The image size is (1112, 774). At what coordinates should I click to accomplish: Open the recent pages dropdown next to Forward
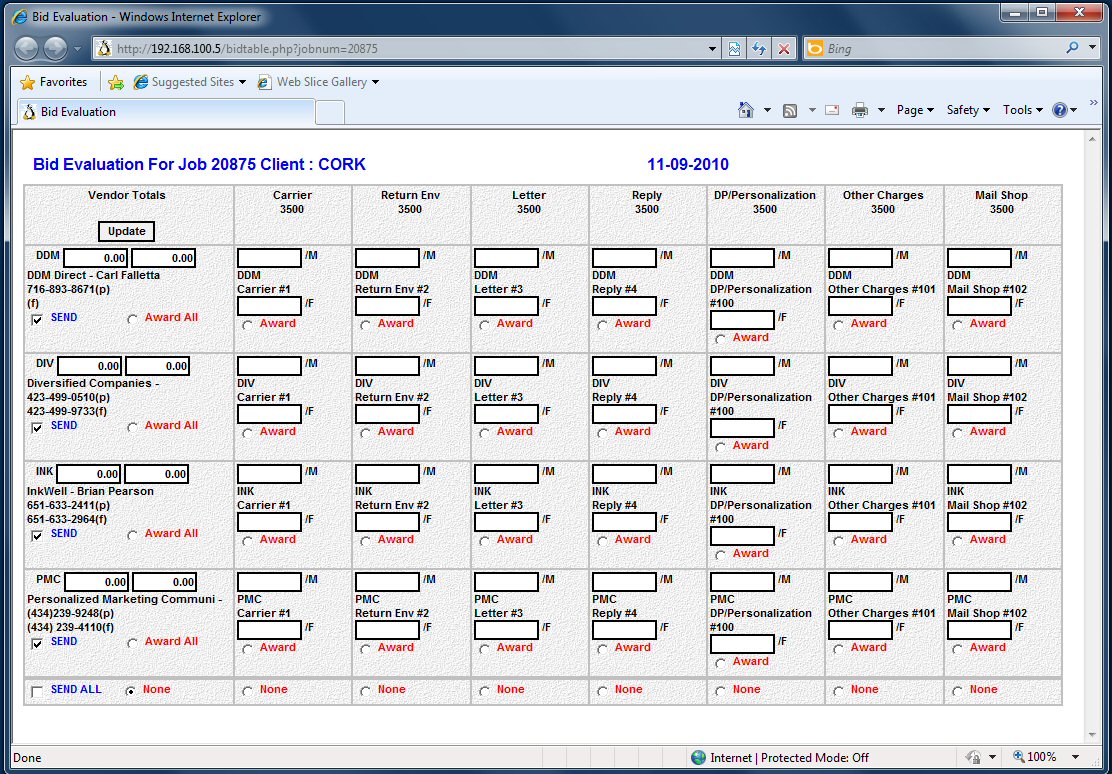pos(77,49)
